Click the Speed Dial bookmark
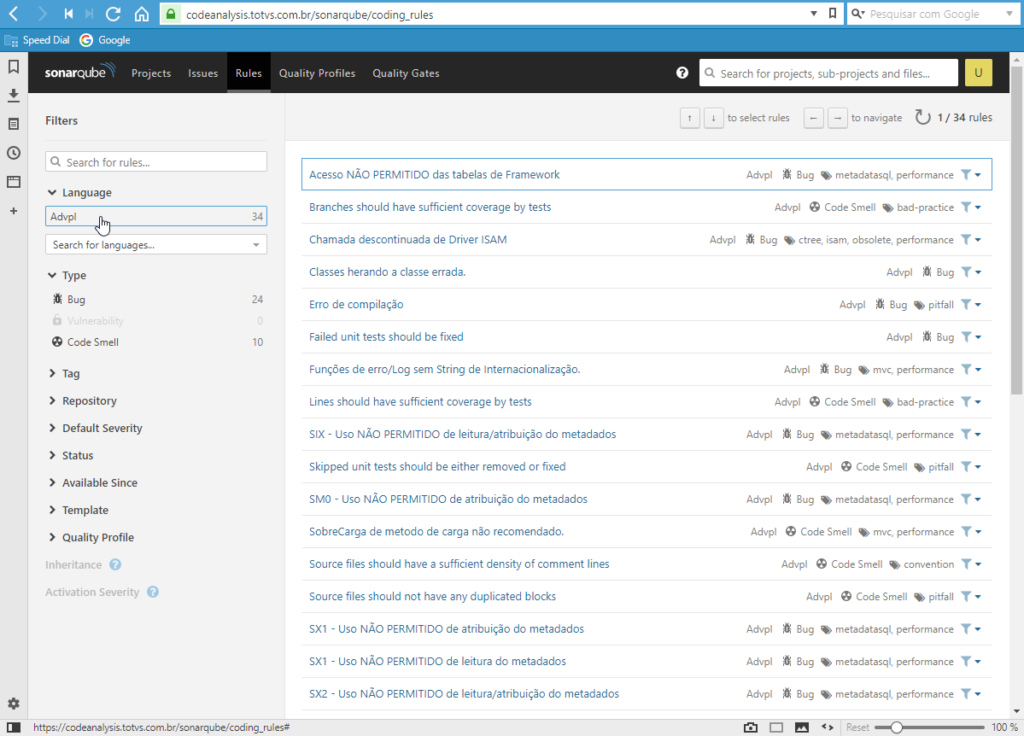 pos(37,40)
